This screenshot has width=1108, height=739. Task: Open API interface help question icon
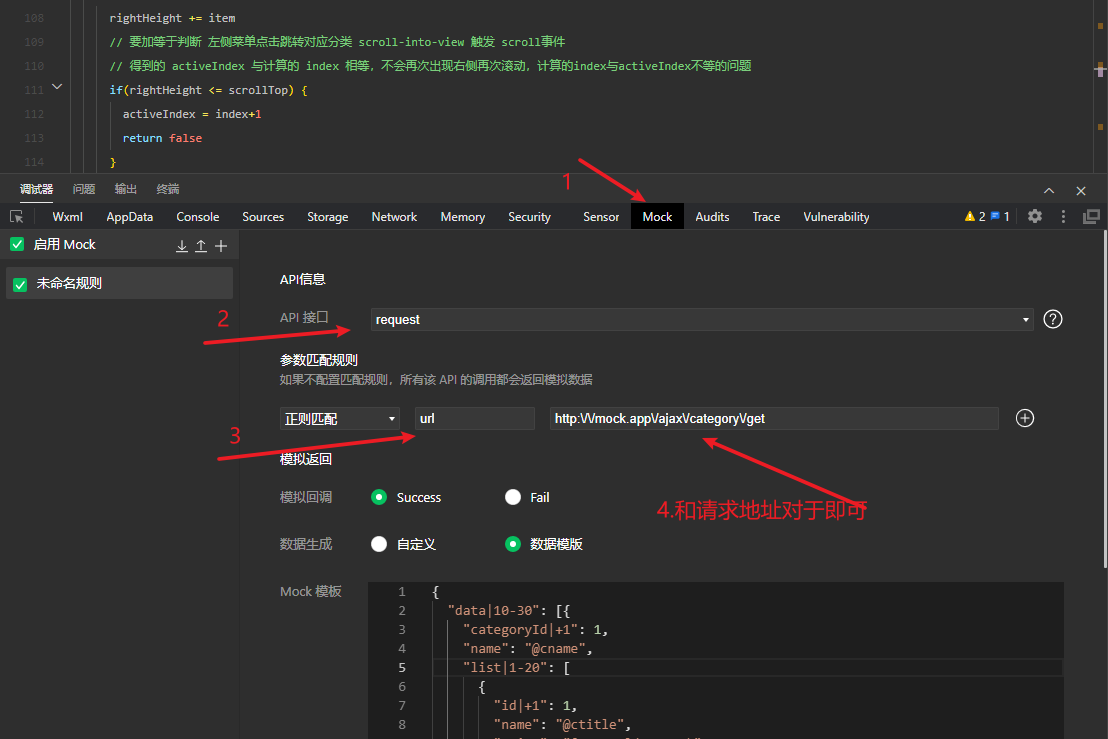pyautogui.click(x=1053, y=319)
